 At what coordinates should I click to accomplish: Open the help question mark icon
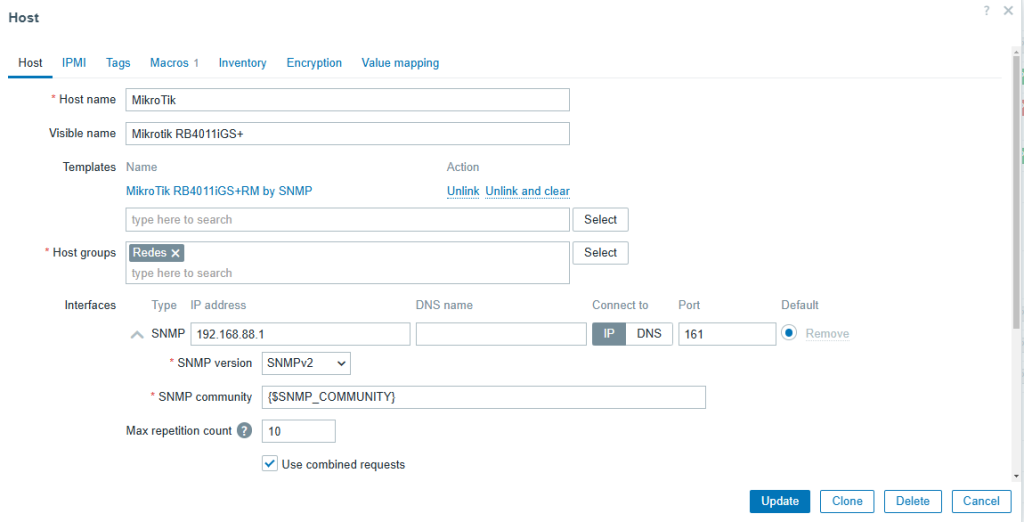[x=987, y=10]
